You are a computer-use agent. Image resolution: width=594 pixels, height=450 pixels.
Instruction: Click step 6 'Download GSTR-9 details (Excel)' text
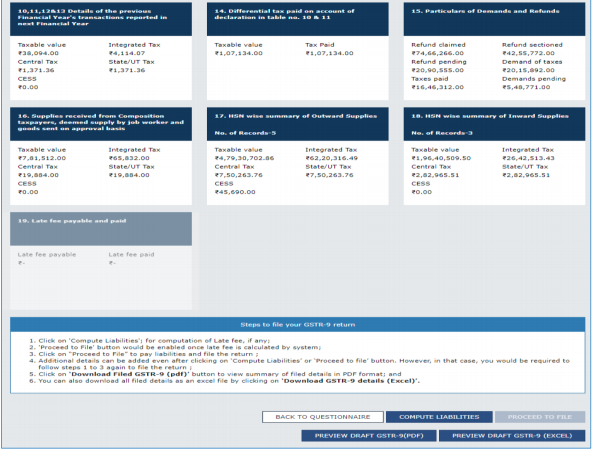pyautogui.click(x=351, y=381)
